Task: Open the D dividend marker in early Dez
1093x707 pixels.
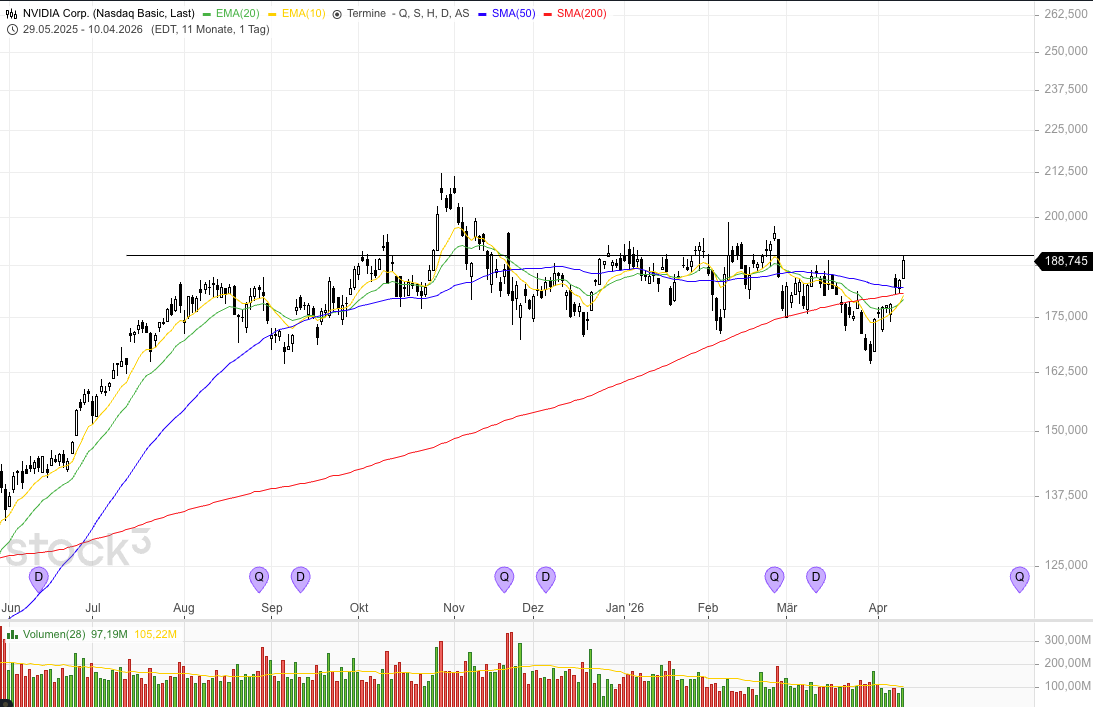Action: click(x=546, y=579)
